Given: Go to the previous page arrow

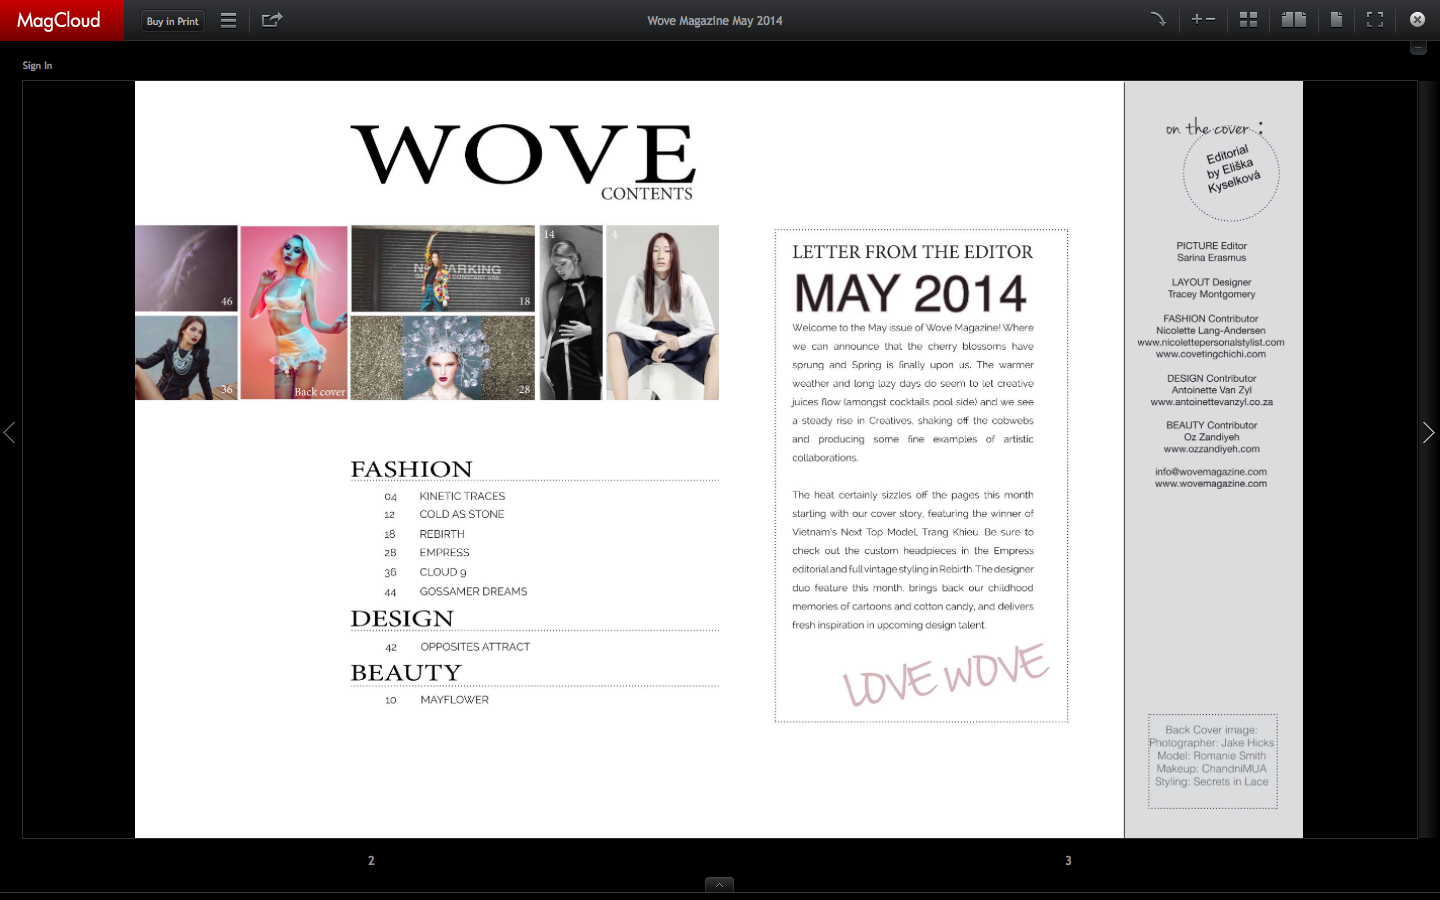Looking at the screenshot, I should click(10, 432).
